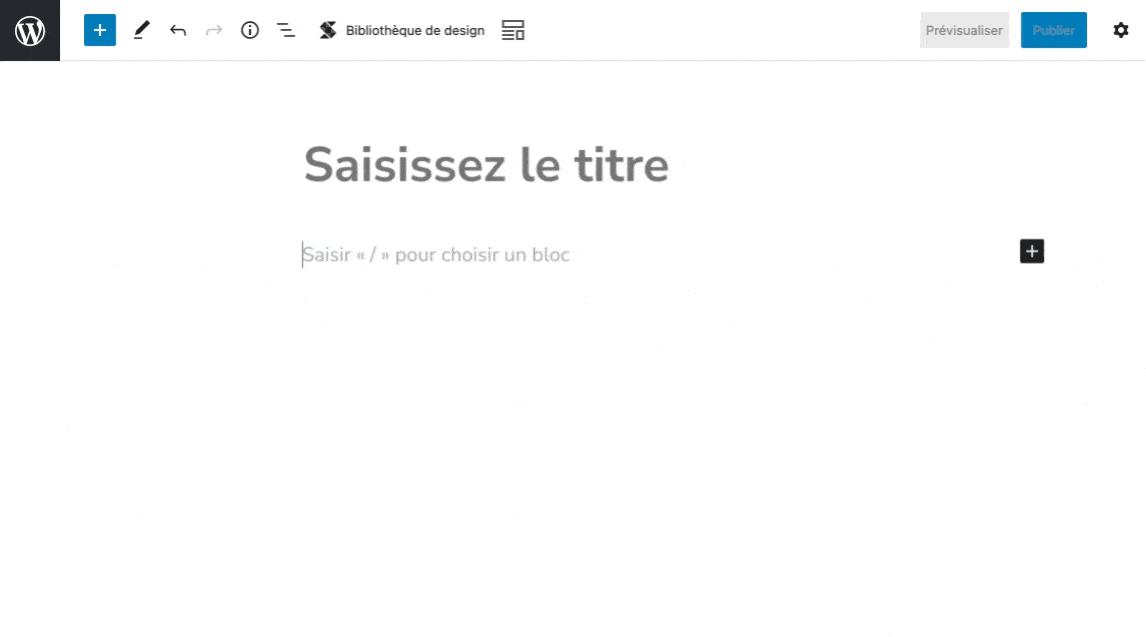Screen dimensions: 1146x637
Task: Select the pencil Tools icon
Action: click(141, 30)
